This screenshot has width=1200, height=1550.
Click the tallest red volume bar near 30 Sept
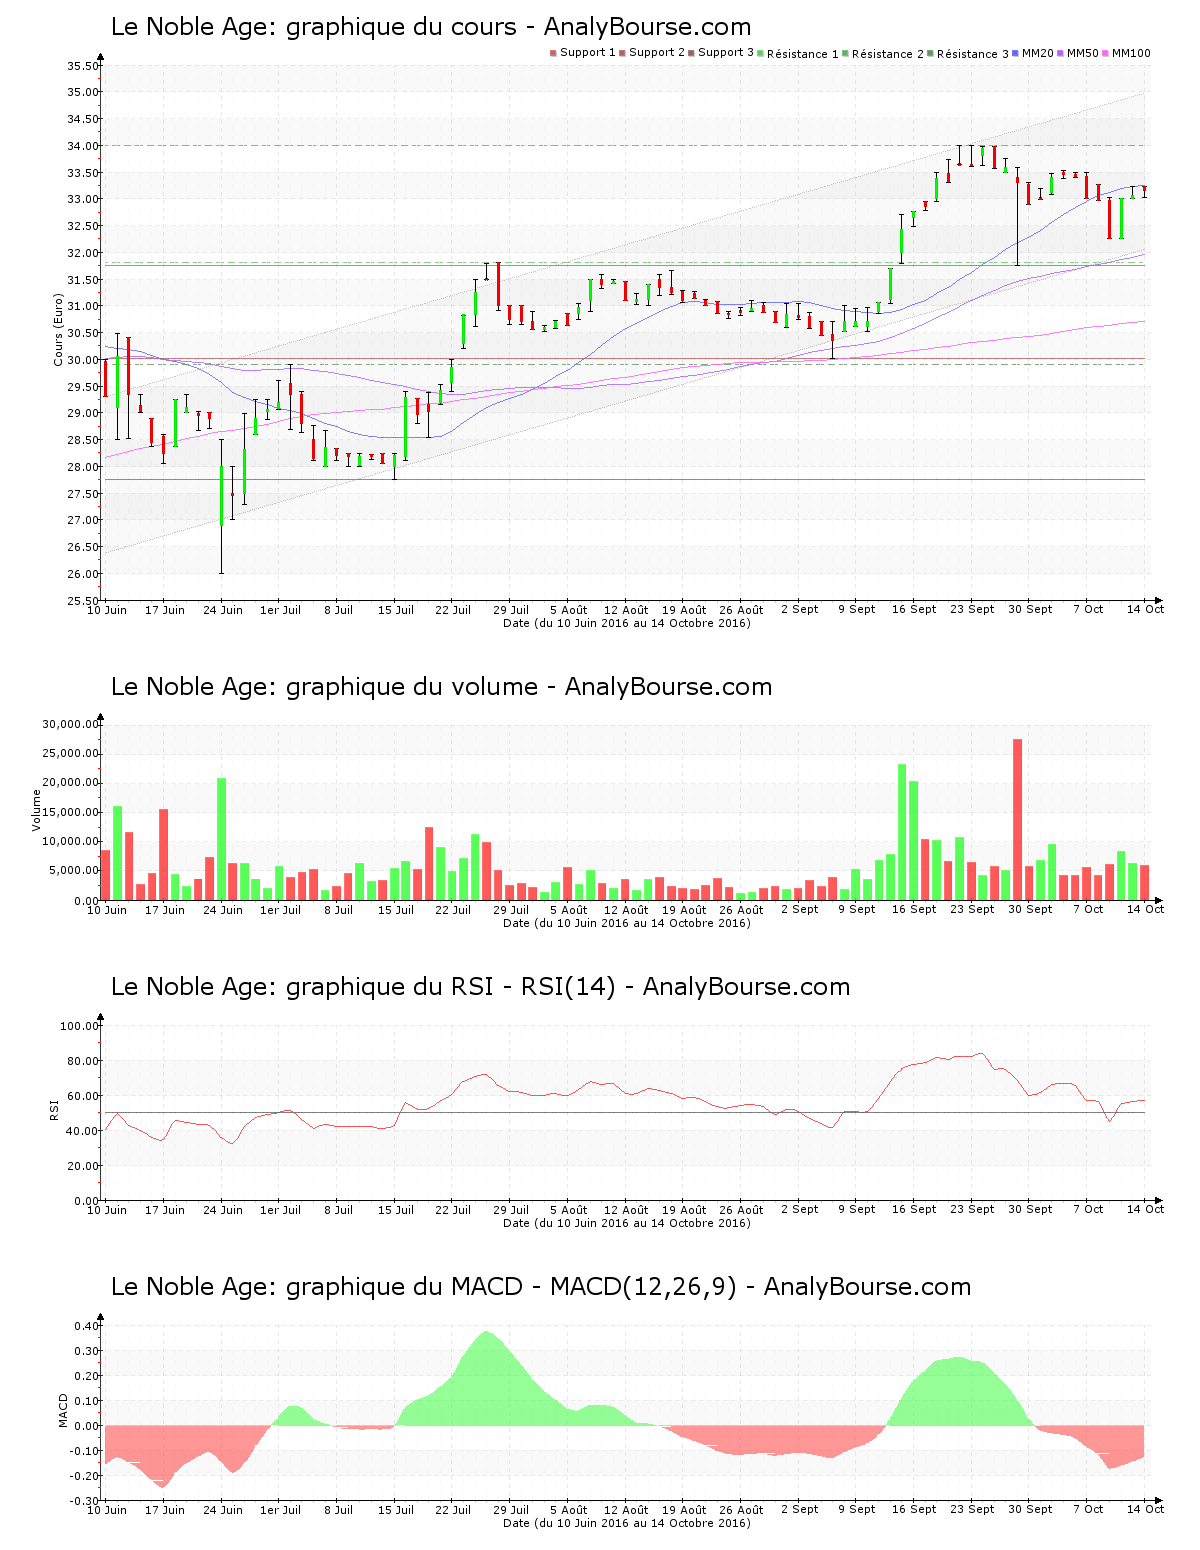[x=1018, y=820]
